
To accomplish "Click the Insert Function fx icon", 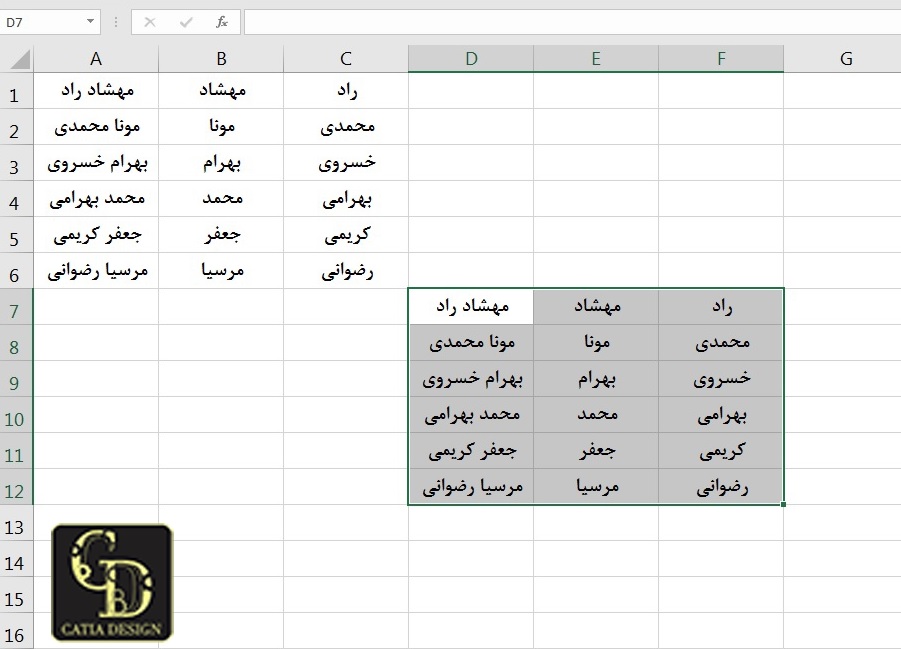I will click(x=222, y=22).
